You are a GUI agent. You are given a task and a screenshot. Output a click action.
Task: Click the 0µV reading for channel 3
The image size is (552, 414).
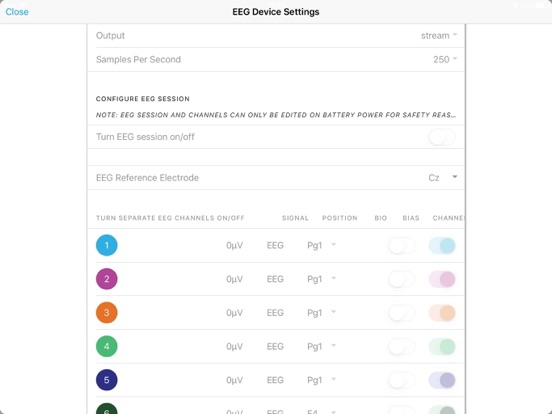234,313
